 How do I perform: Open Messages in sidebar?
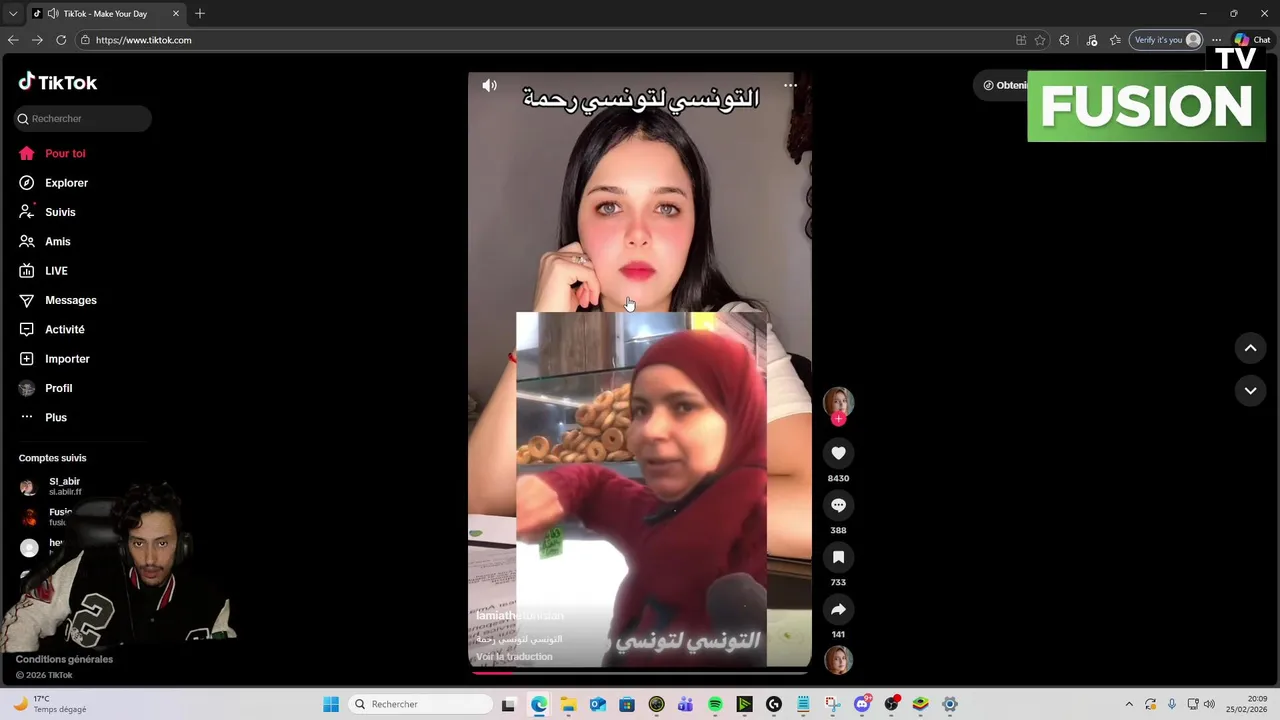click(57, 300)
